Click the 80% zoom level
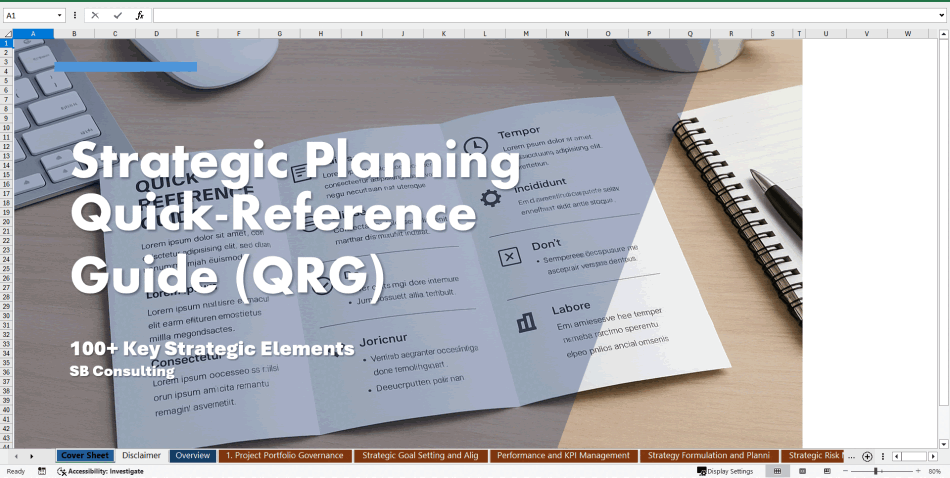The width and height of the screenshot is (950, 478). 934,471
